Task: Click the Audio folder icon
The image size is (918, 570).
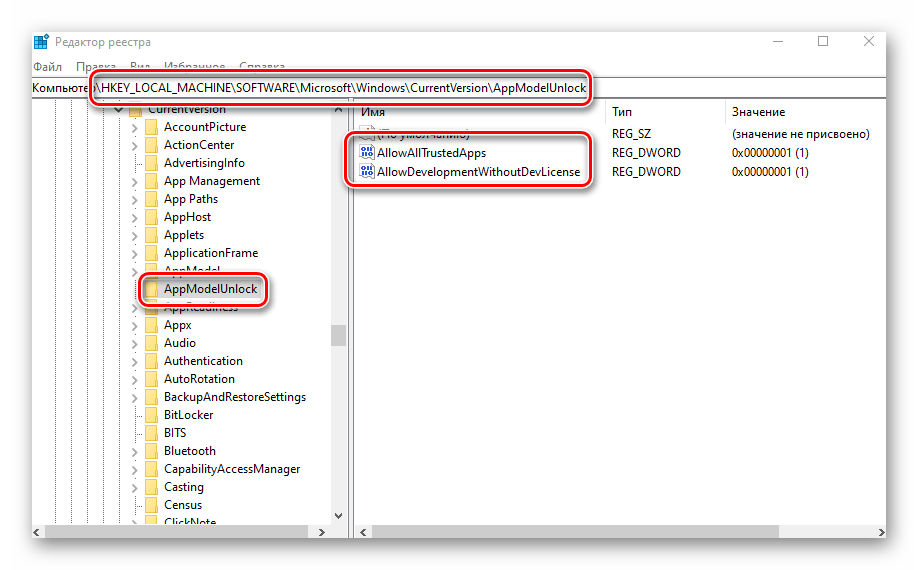Action: coord(151,343)
